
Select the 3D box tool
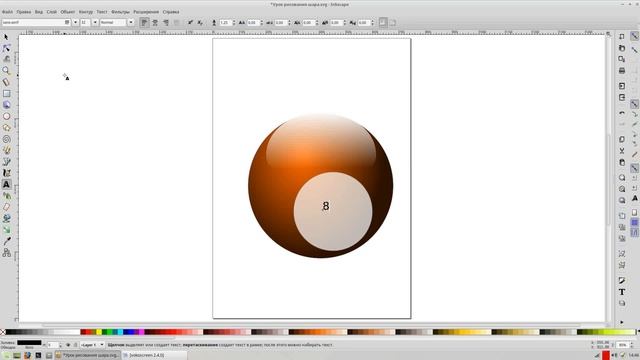pos(6,105)
